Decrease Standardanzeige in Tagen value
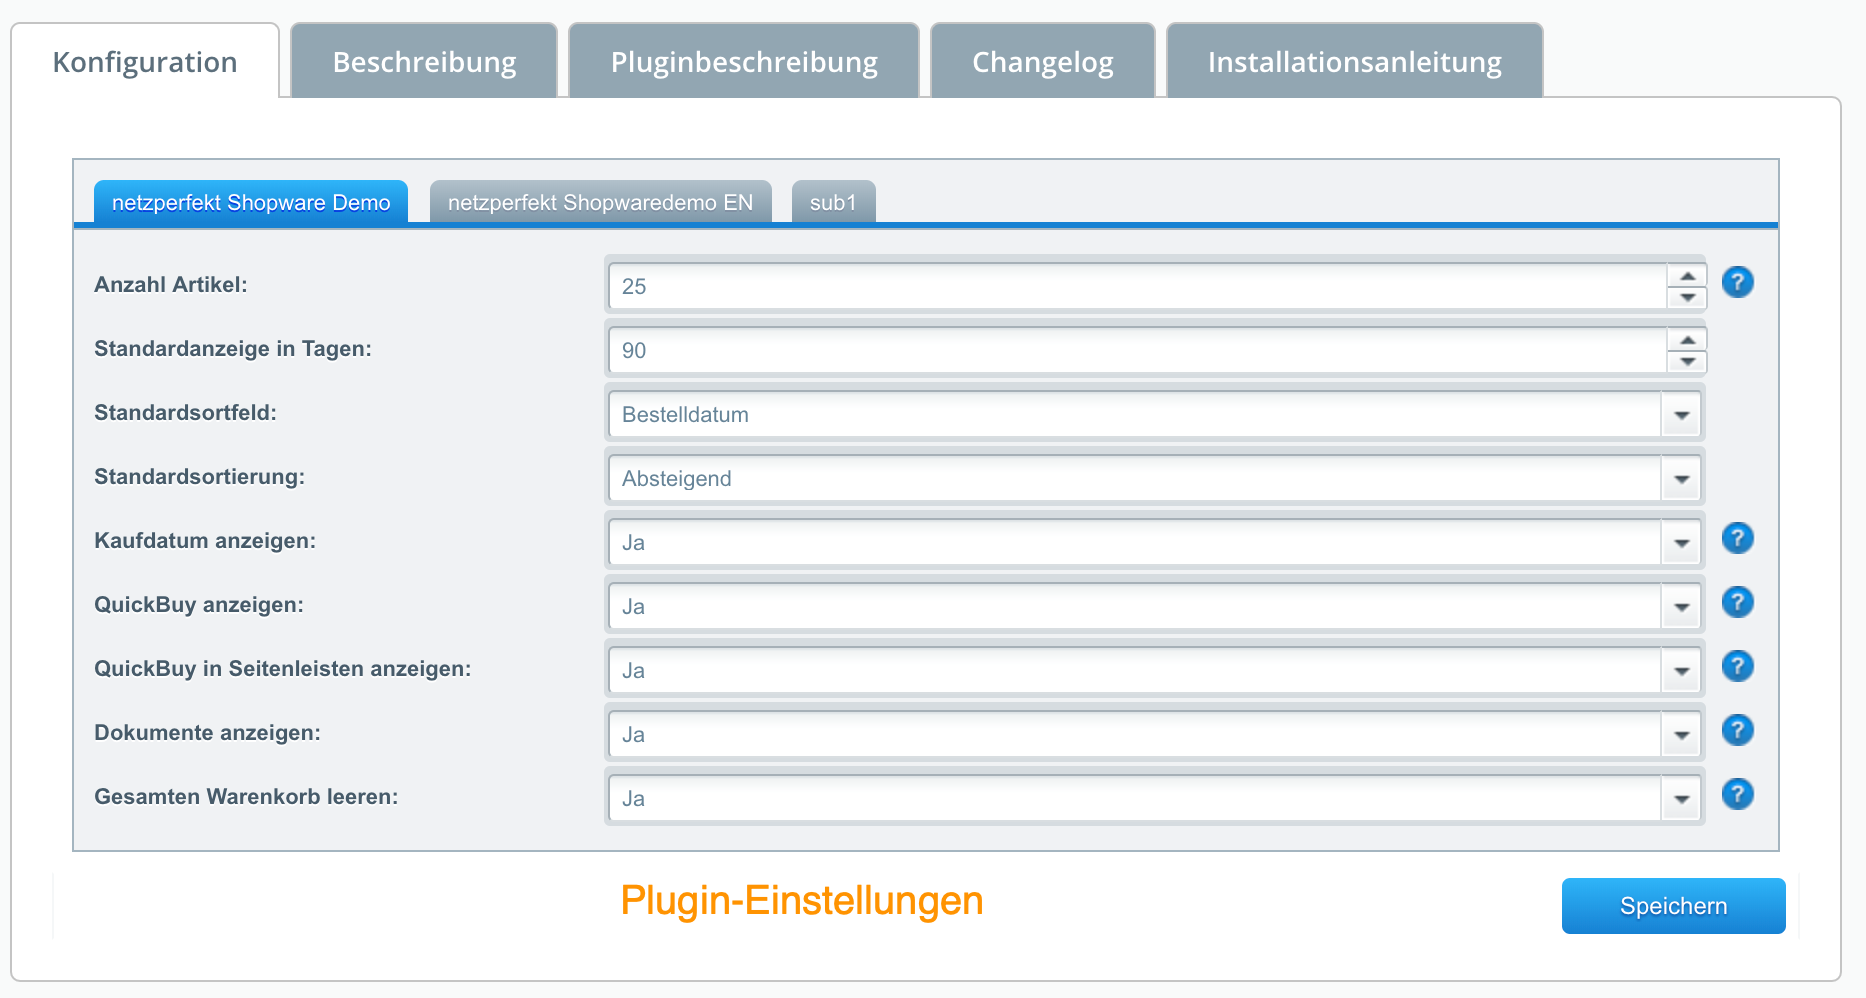 pos(1687,361)
